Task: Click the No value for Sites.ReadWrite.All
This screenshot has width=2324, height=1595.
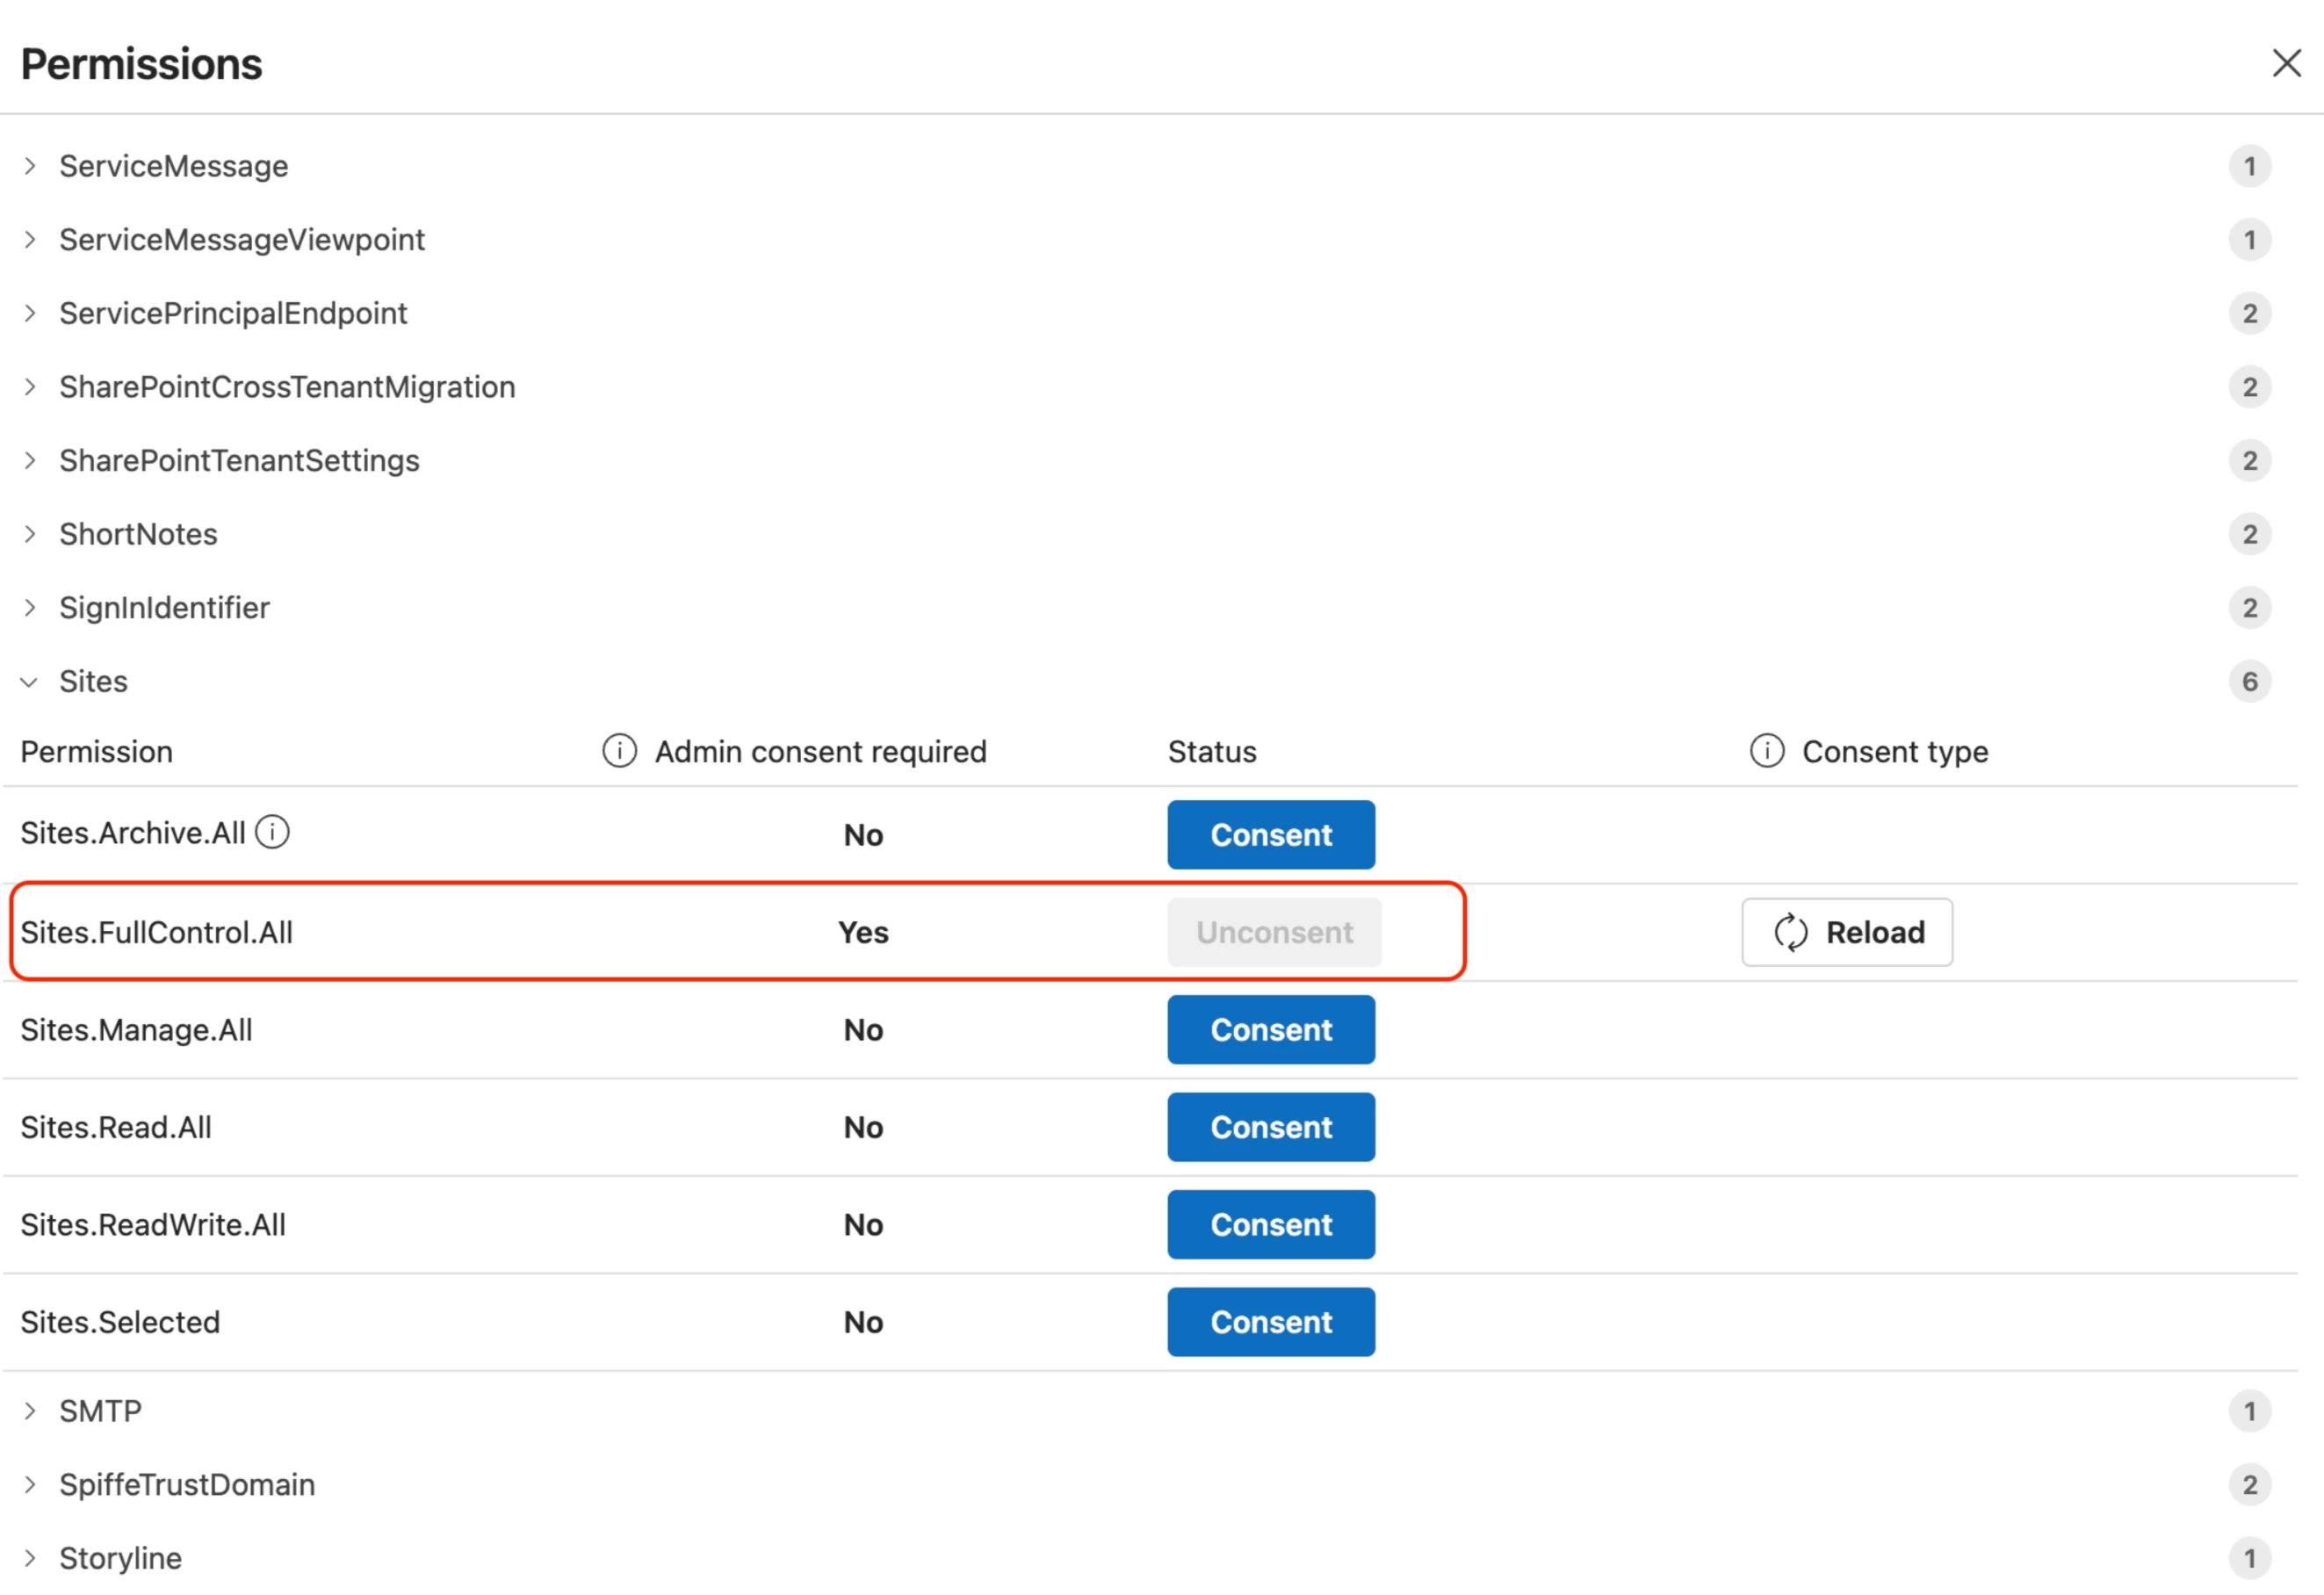Action: click(x=863, y=1225)
